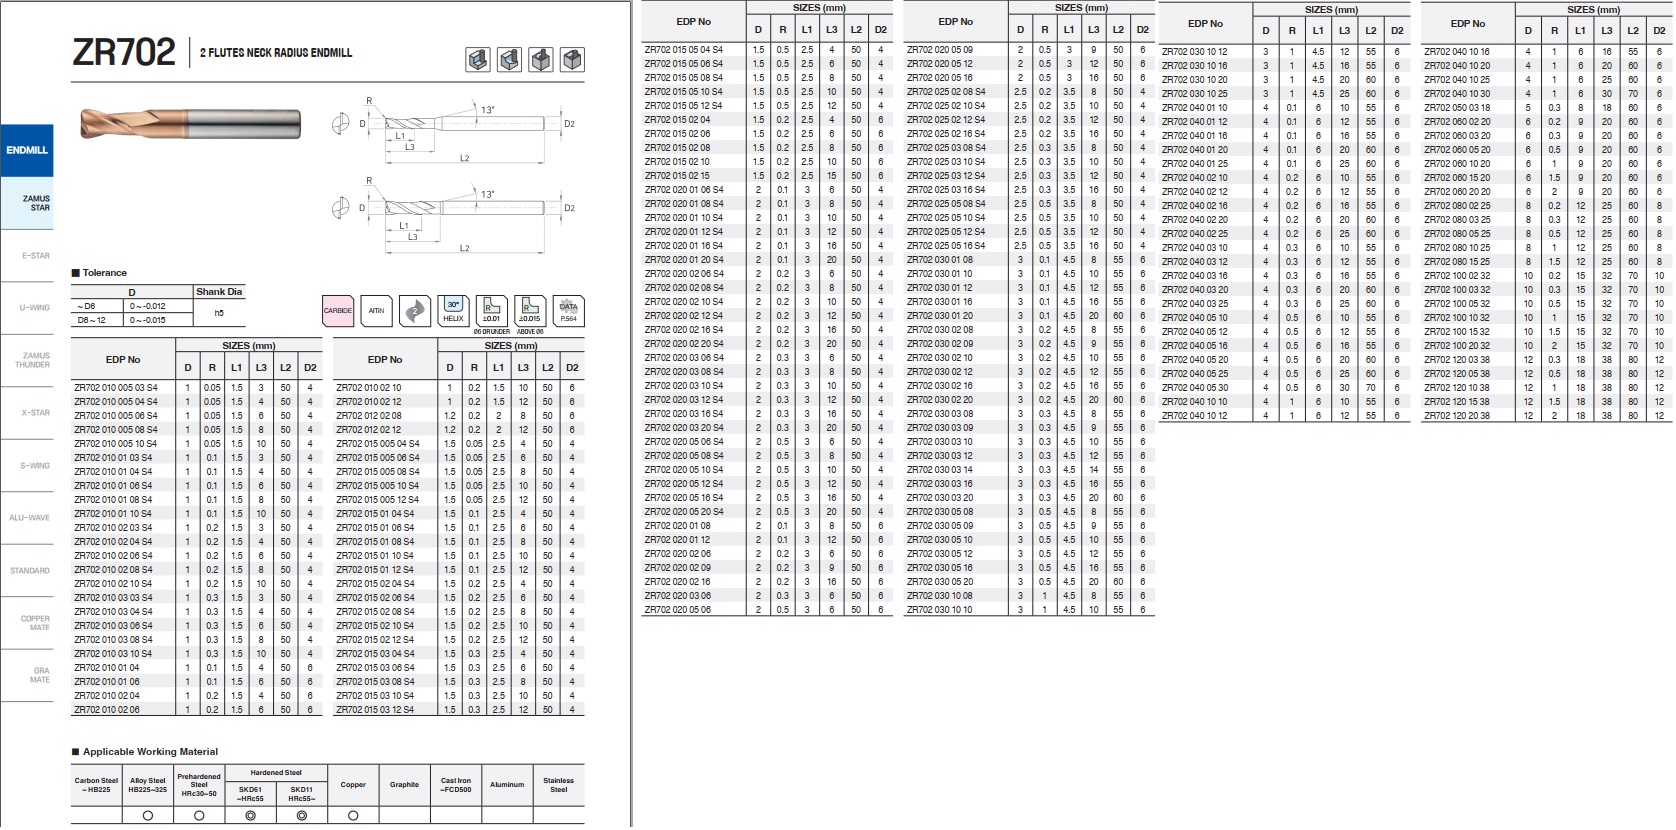1676x830 pixels.
Task: Open the COPPER MATE side tab
Action: (27, 623)
